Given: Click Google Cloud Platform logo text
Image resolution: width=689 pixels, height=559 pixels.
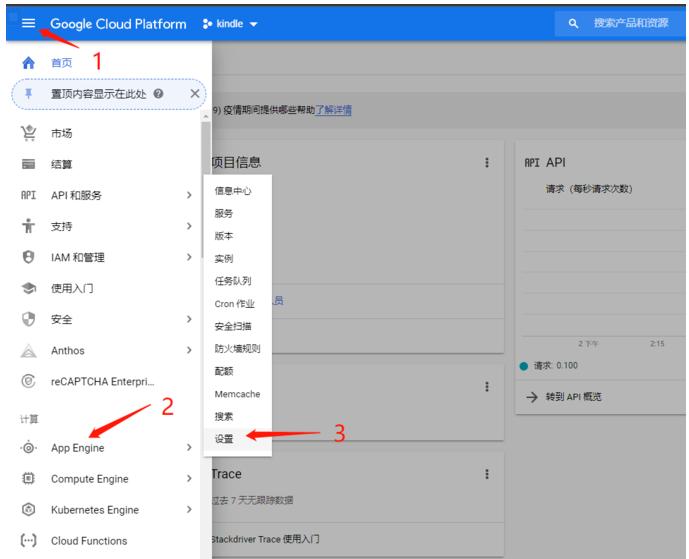Looking at the screenshot, I should 118,24.
